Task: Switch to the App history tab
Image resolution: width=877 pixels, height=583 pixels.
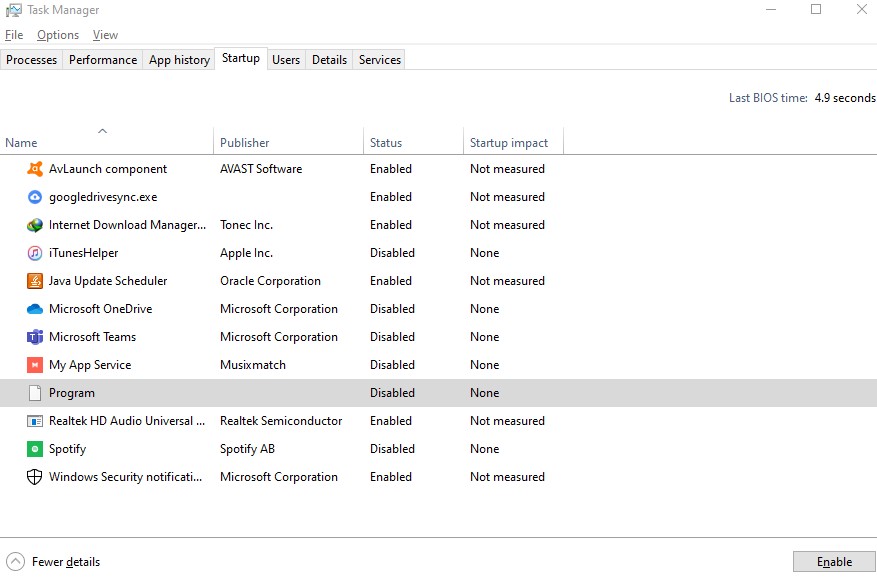Action: pyautogui.click(x=179, y=59)
